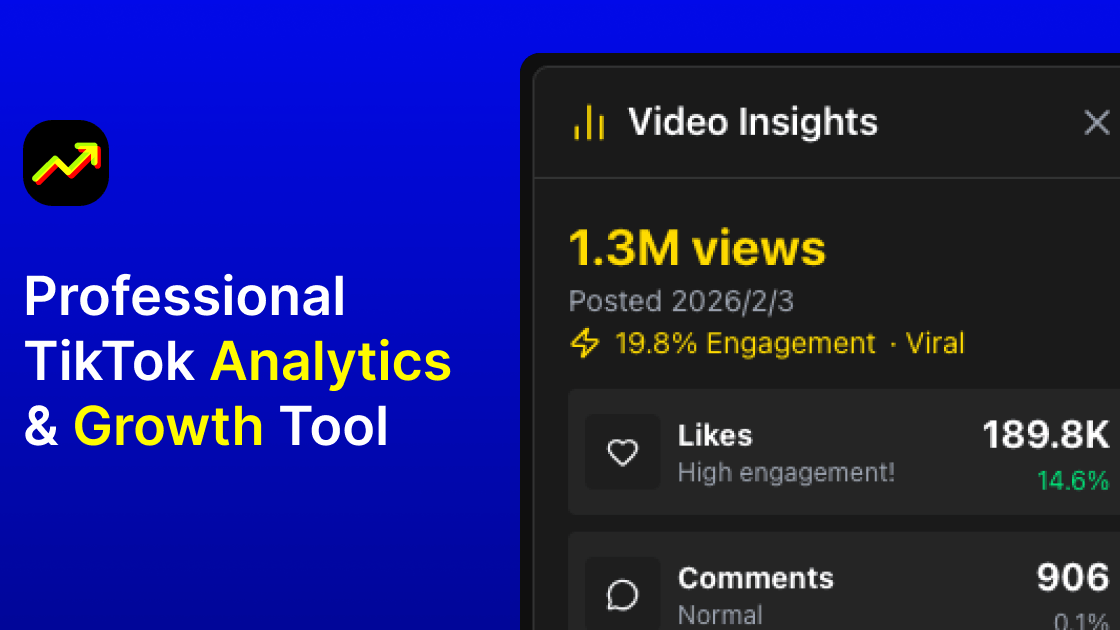1120x630 pixels.
Task: Select the Video Insights title
Action: coord(753,122)
